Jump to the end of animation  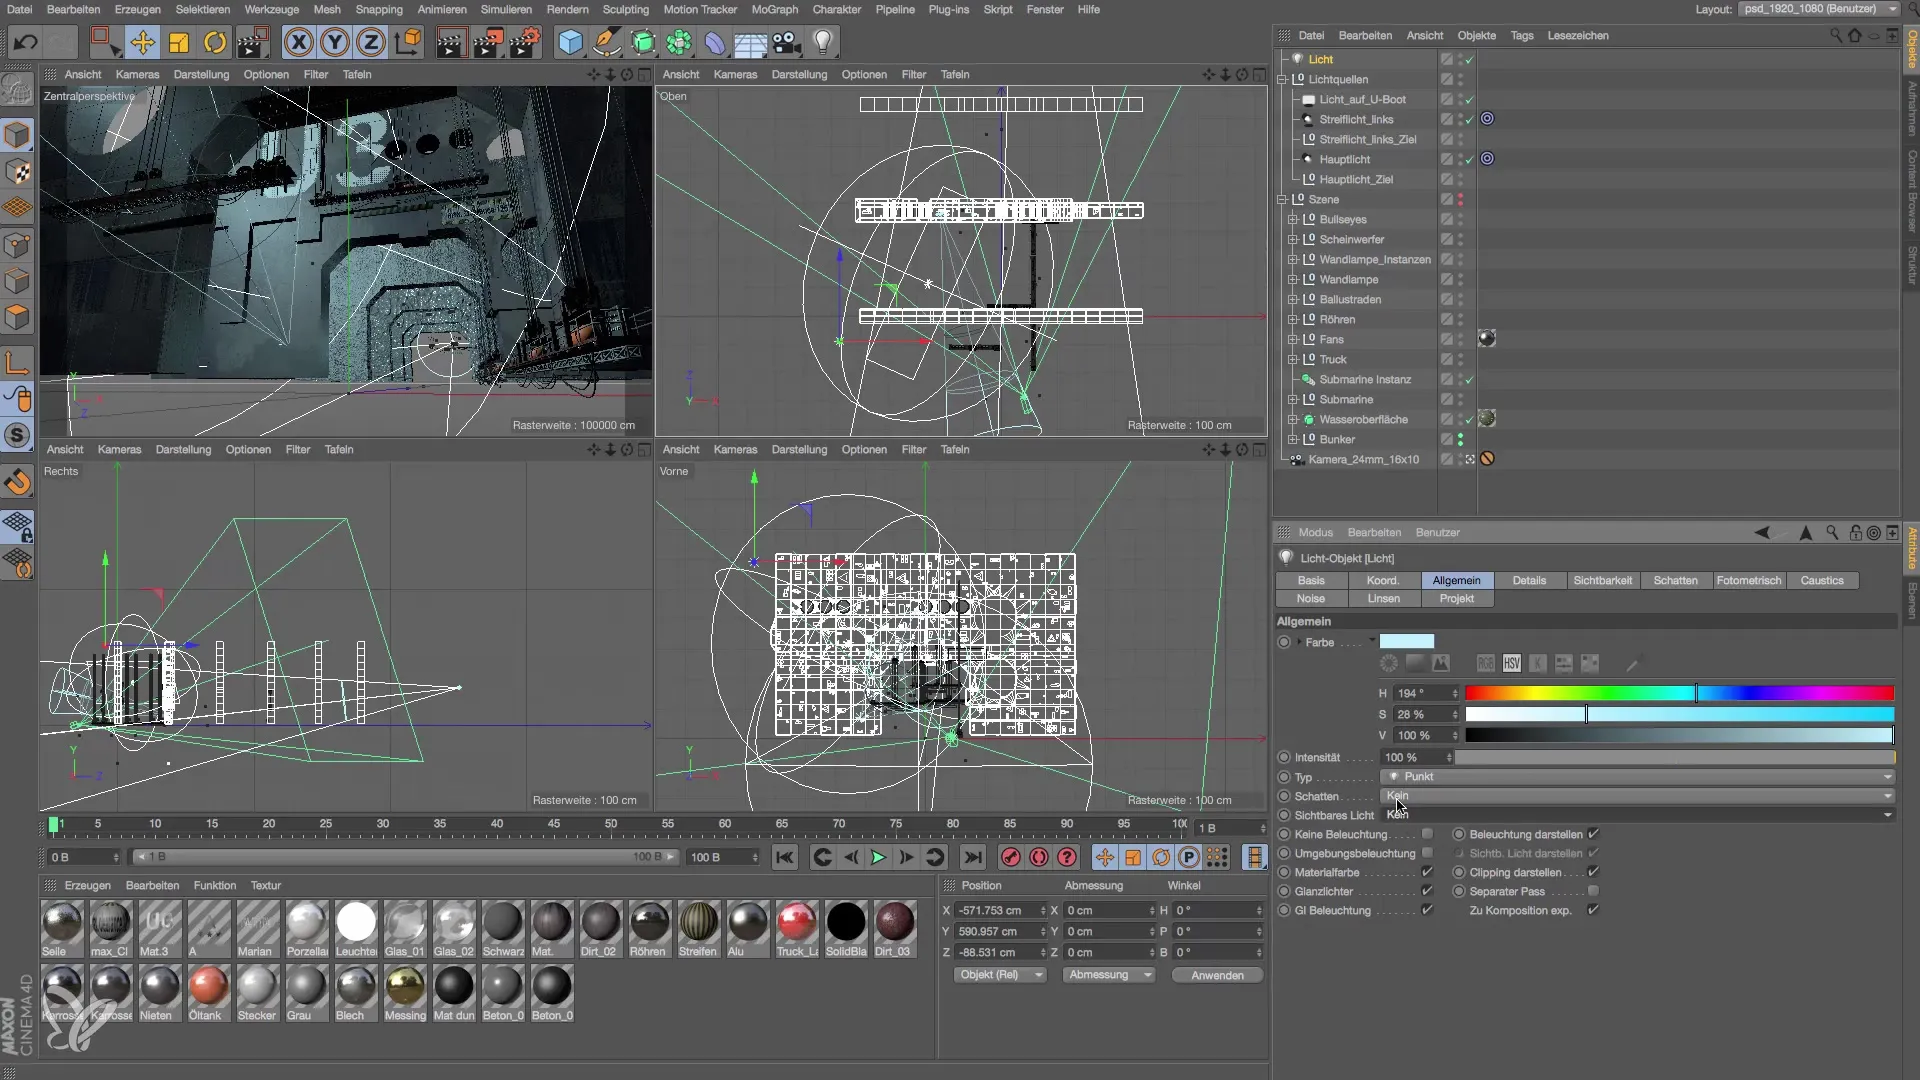coord(972,857)
